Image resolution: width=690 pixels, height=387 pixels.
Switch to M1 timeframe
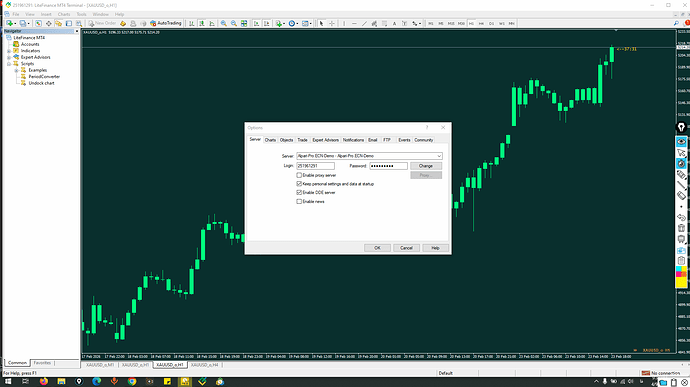click(431, 23)
